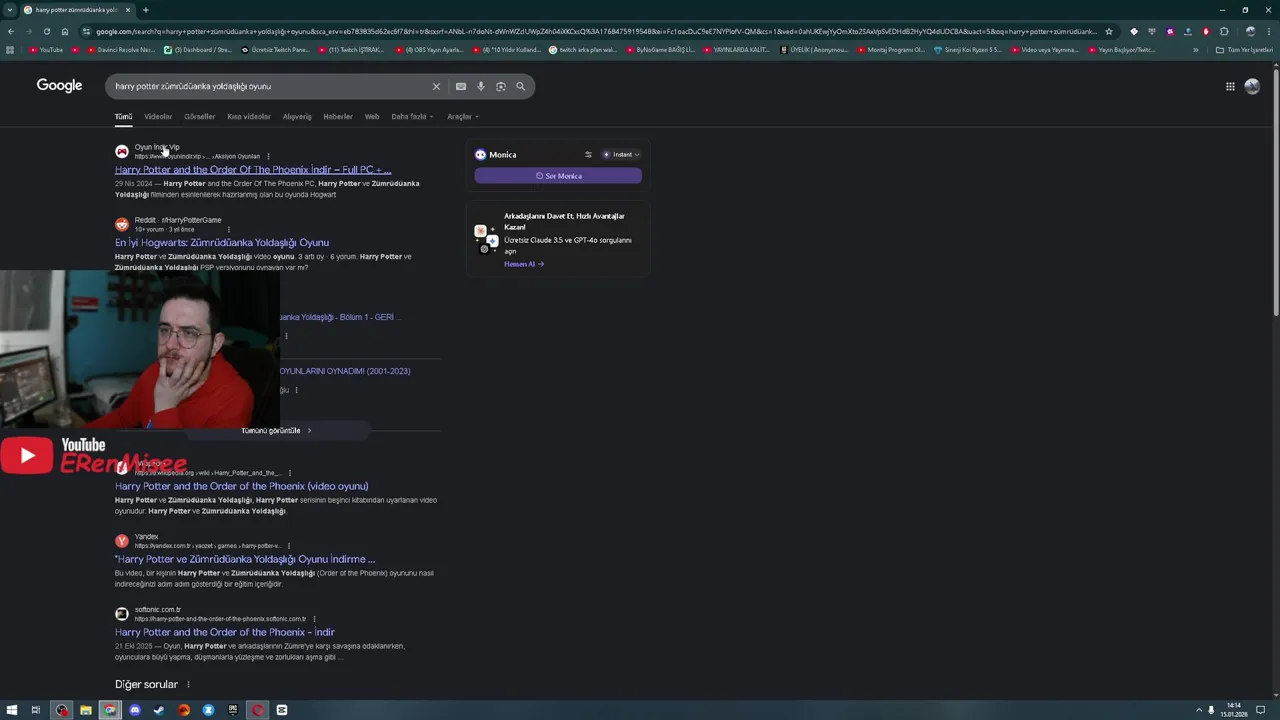The image size is (1280, 720).
Task: Open Windows Start menu
Action: pos(12,710)
